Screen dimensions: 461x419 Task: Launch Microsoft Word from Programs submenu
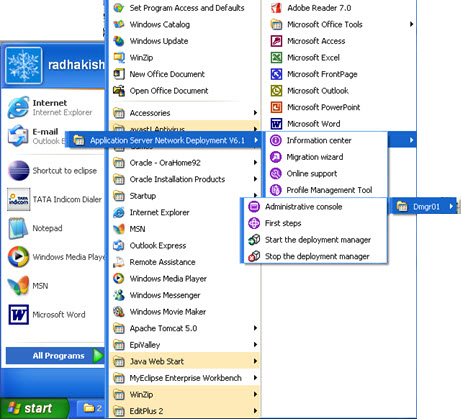[339, 124]
